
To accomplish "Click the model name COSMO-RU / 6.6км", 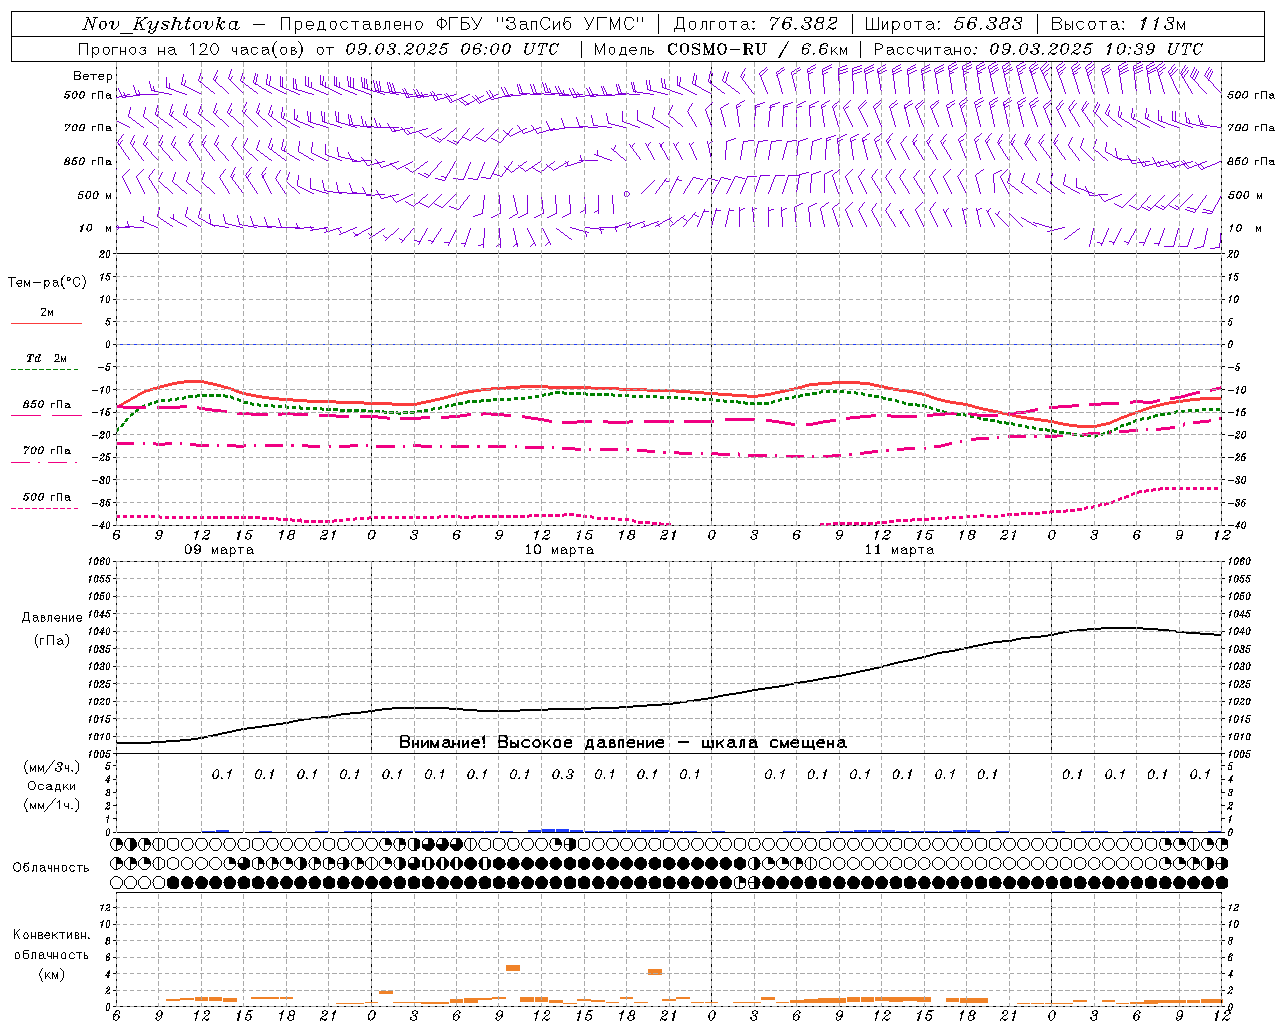I will click(757, 49).
